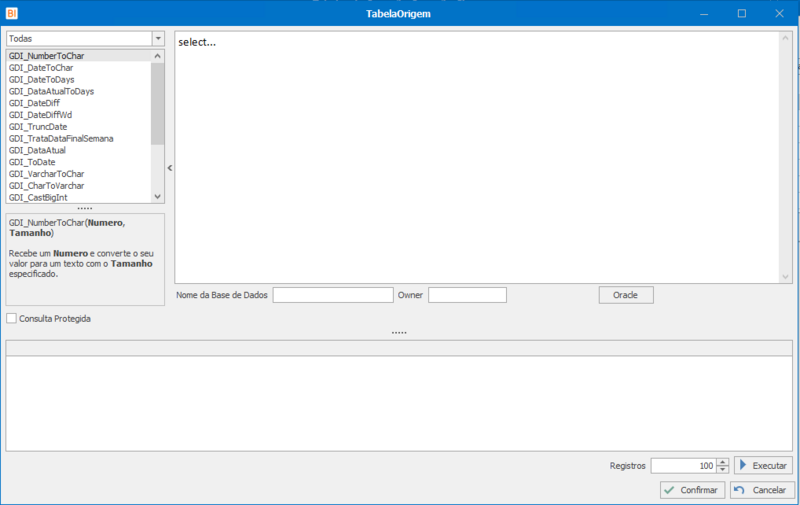
Task: Click the splitter dots above results grid
Action: [399, 333]
